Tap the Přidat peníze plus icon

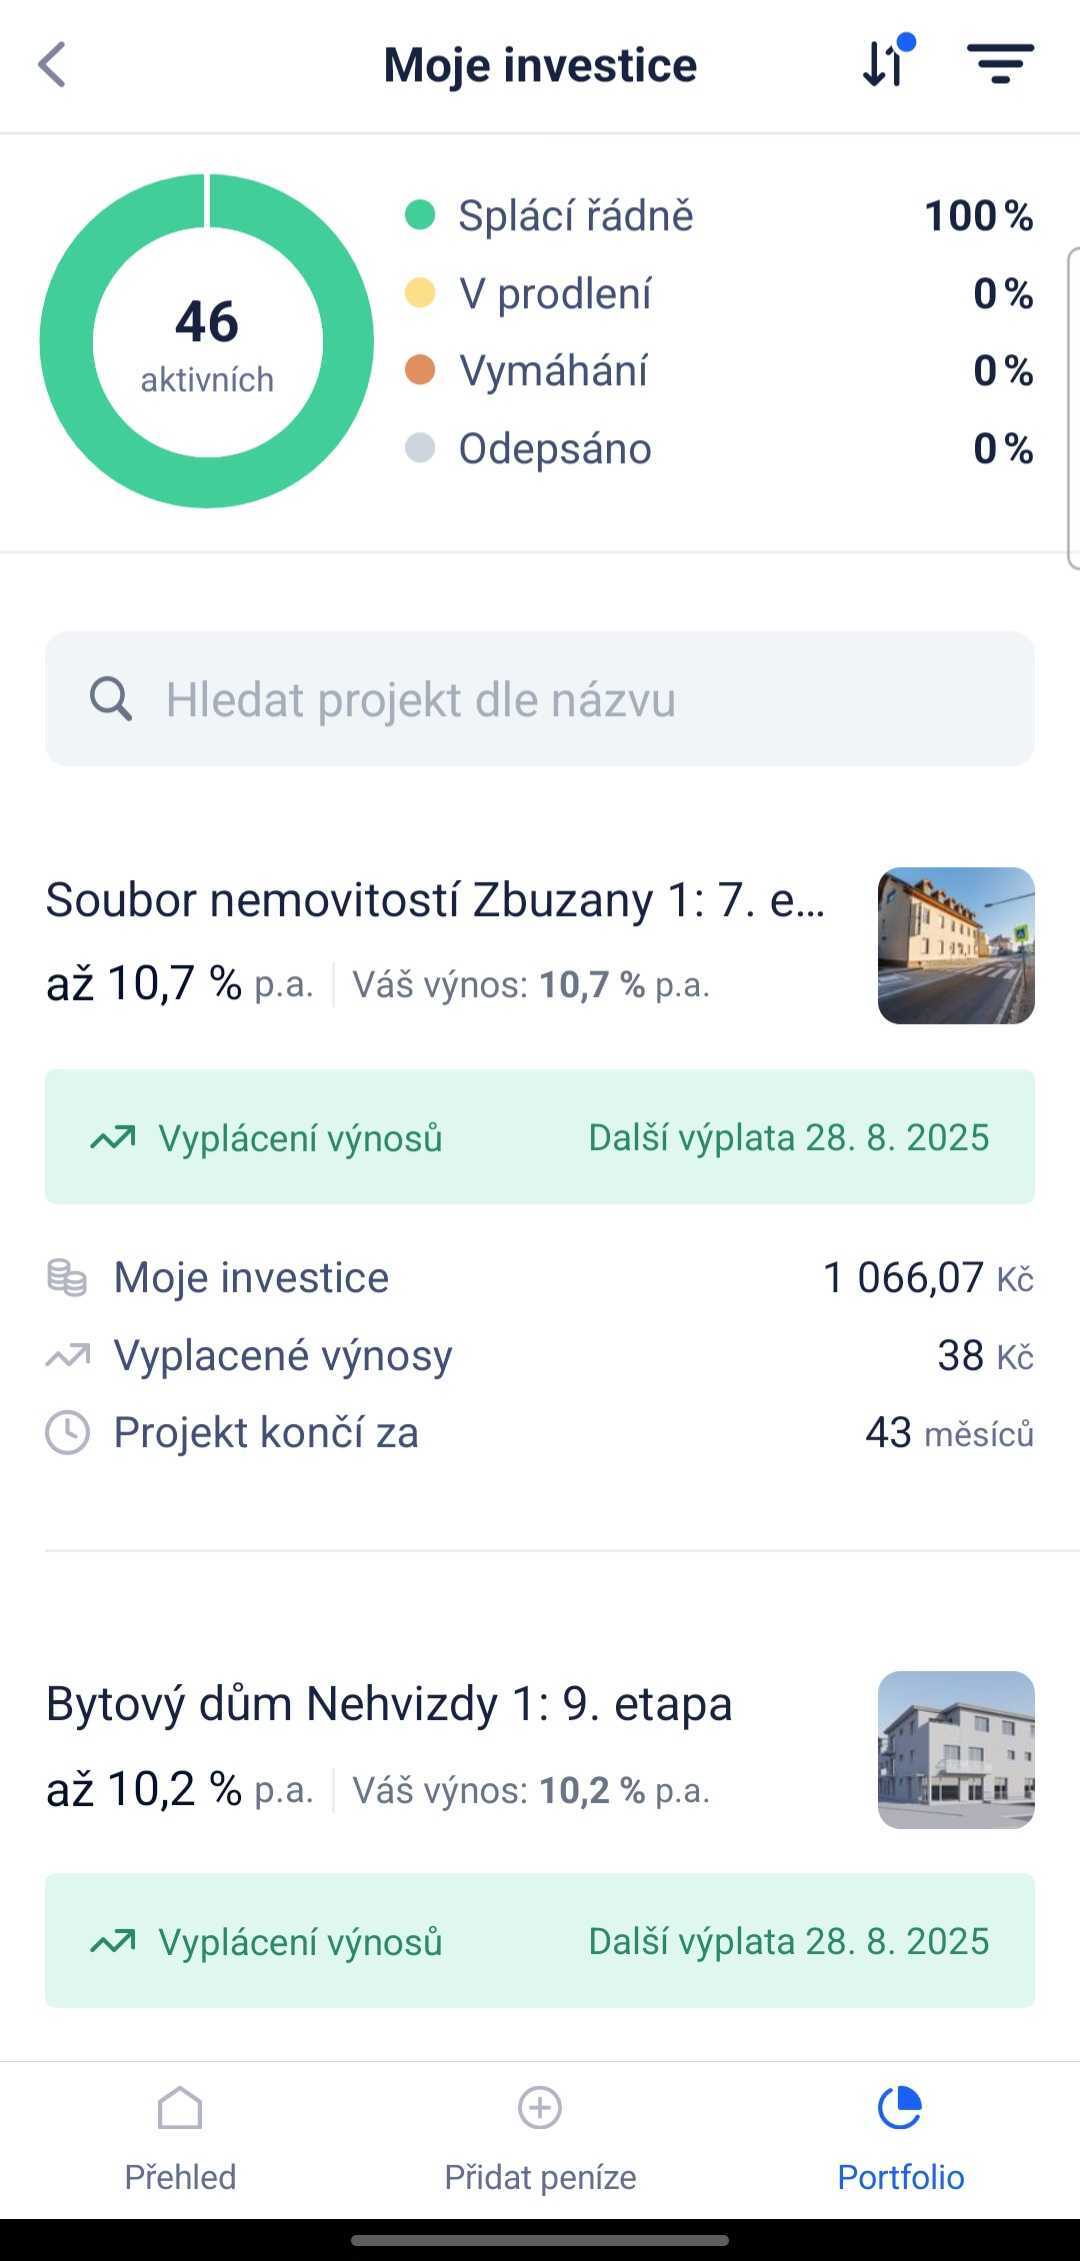tap(540, 2109)
